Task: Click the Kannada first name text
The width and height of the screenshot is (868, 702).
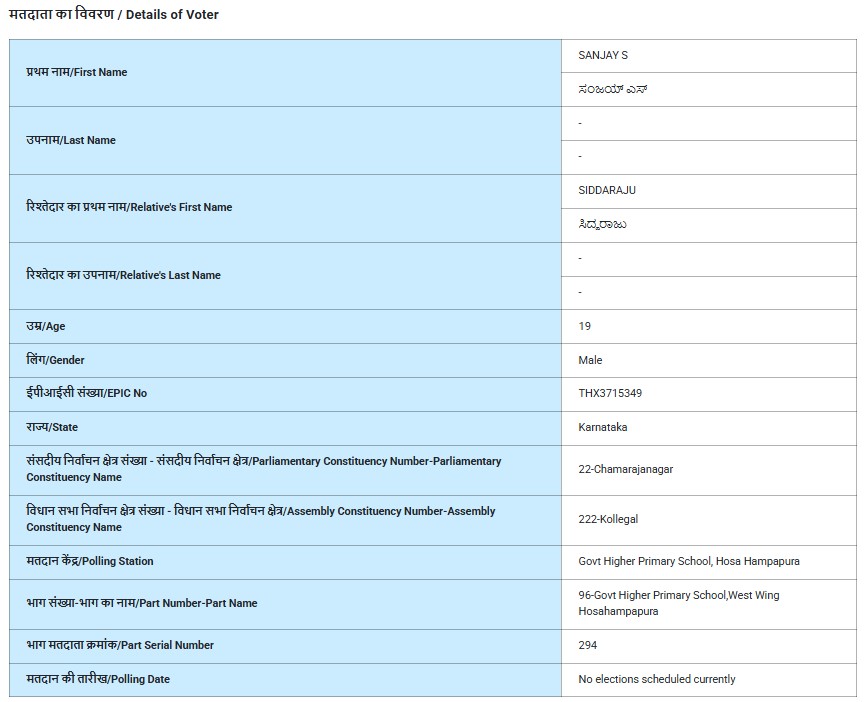Action: pos(610,90)
